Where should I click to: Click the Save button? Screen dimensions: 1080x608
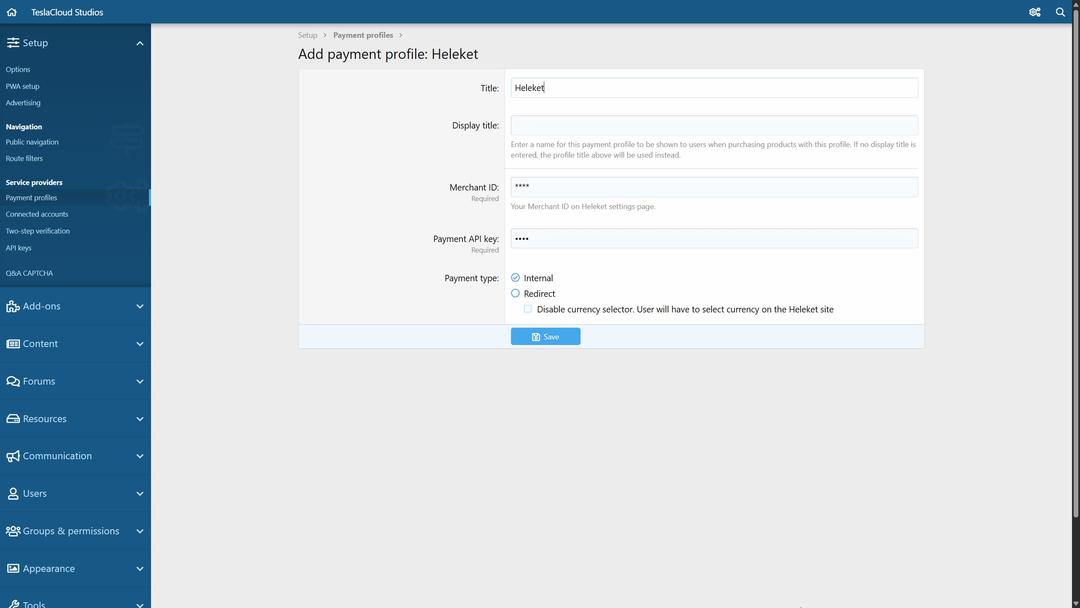[x=545, y=336]
